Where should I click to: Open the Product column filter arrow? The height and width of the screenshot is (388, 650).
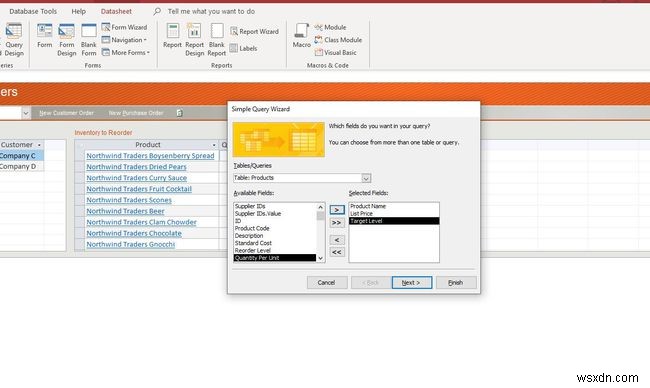[x=214, y=145]
